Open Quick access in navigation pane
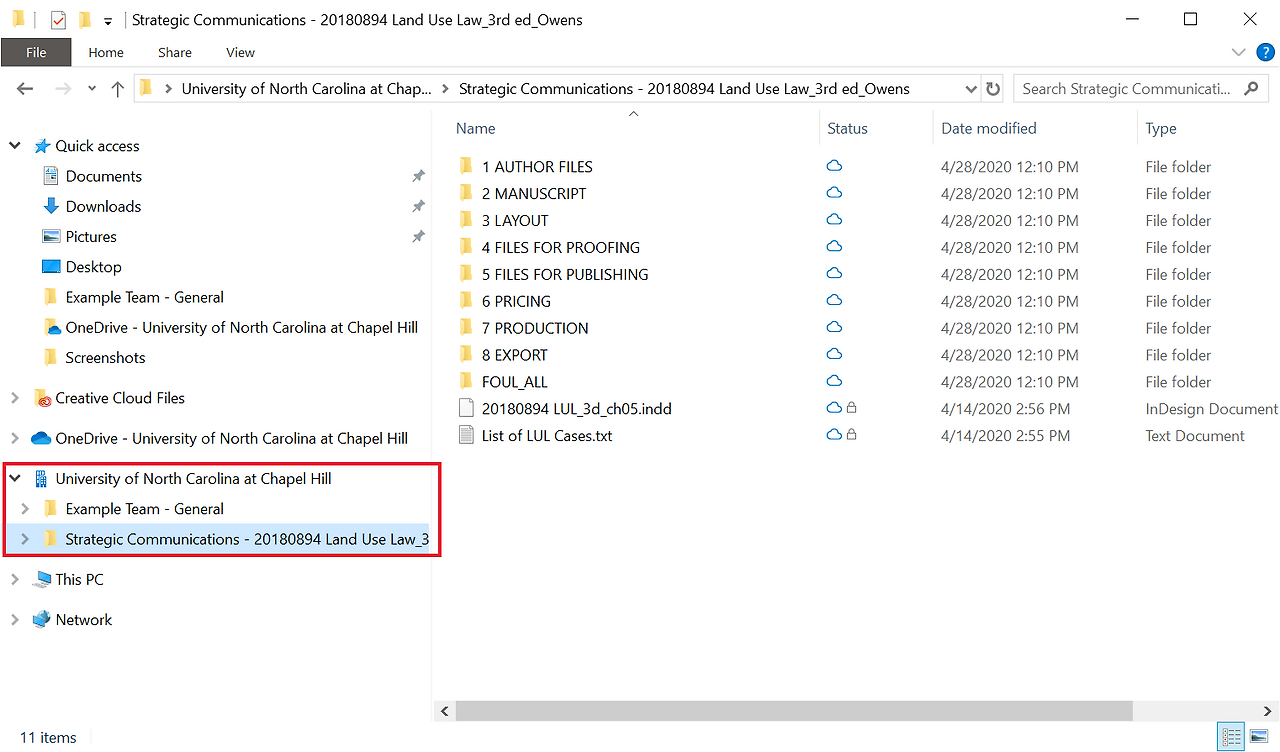 (97, 146)
